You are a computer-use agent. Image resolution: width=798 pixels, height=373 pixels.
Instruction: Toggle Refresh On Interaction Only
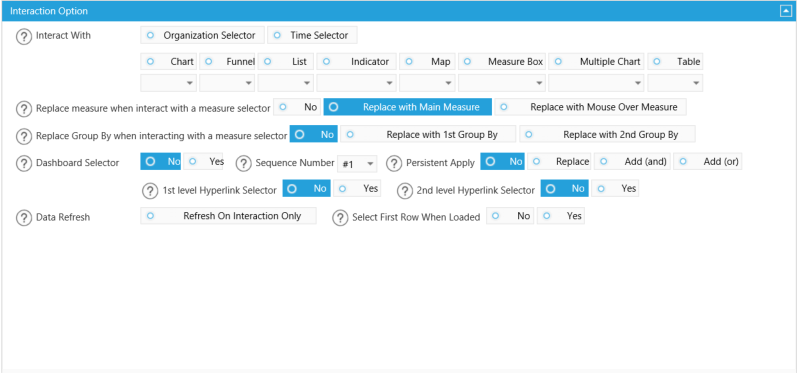tap(228, 216)
